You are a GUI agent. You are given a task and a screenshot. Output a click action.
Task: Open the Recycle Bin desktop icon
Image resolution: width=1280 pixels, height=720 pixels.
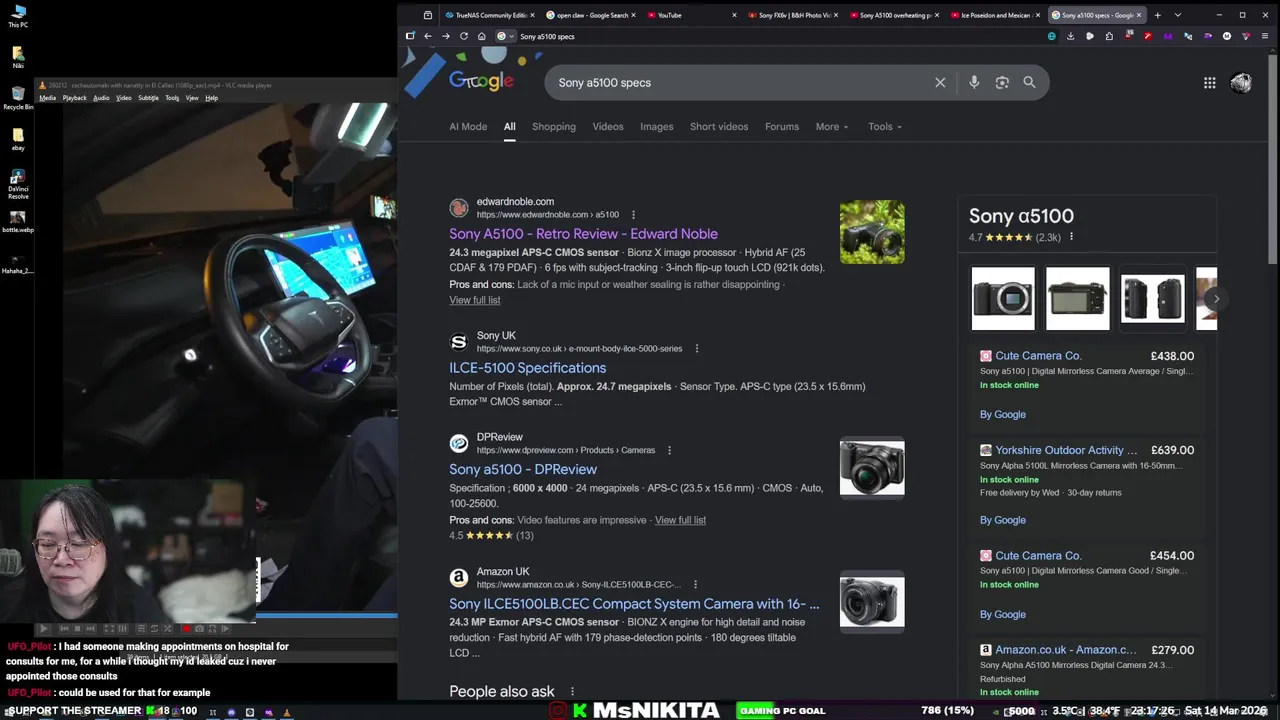point(18,98)
